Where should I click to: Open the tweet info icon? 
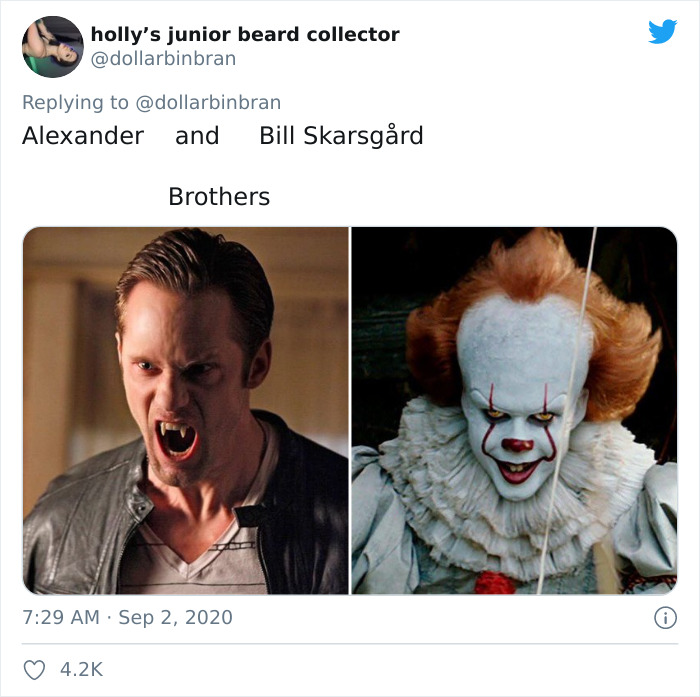665,618
